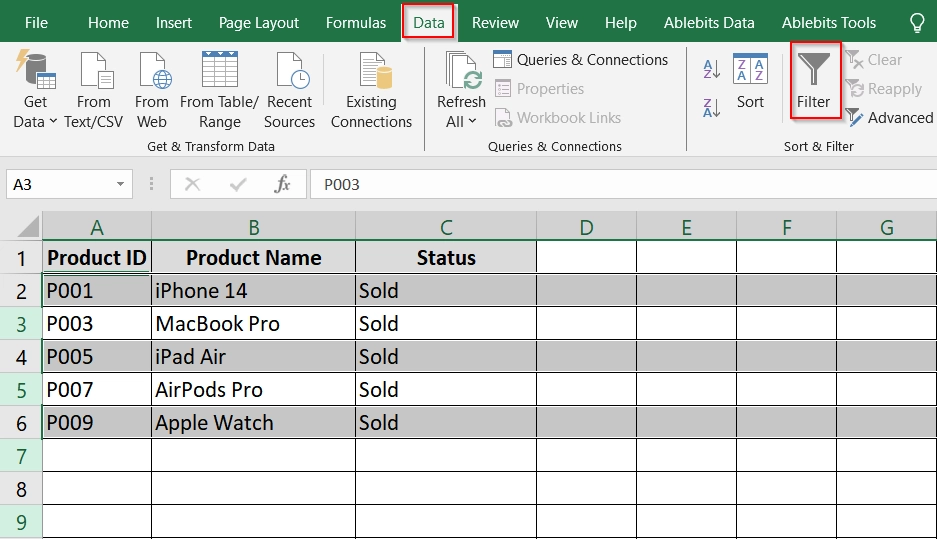Click the formula bar showing P003
Viewport: 937px width, 539px height.
pos(621,184)
